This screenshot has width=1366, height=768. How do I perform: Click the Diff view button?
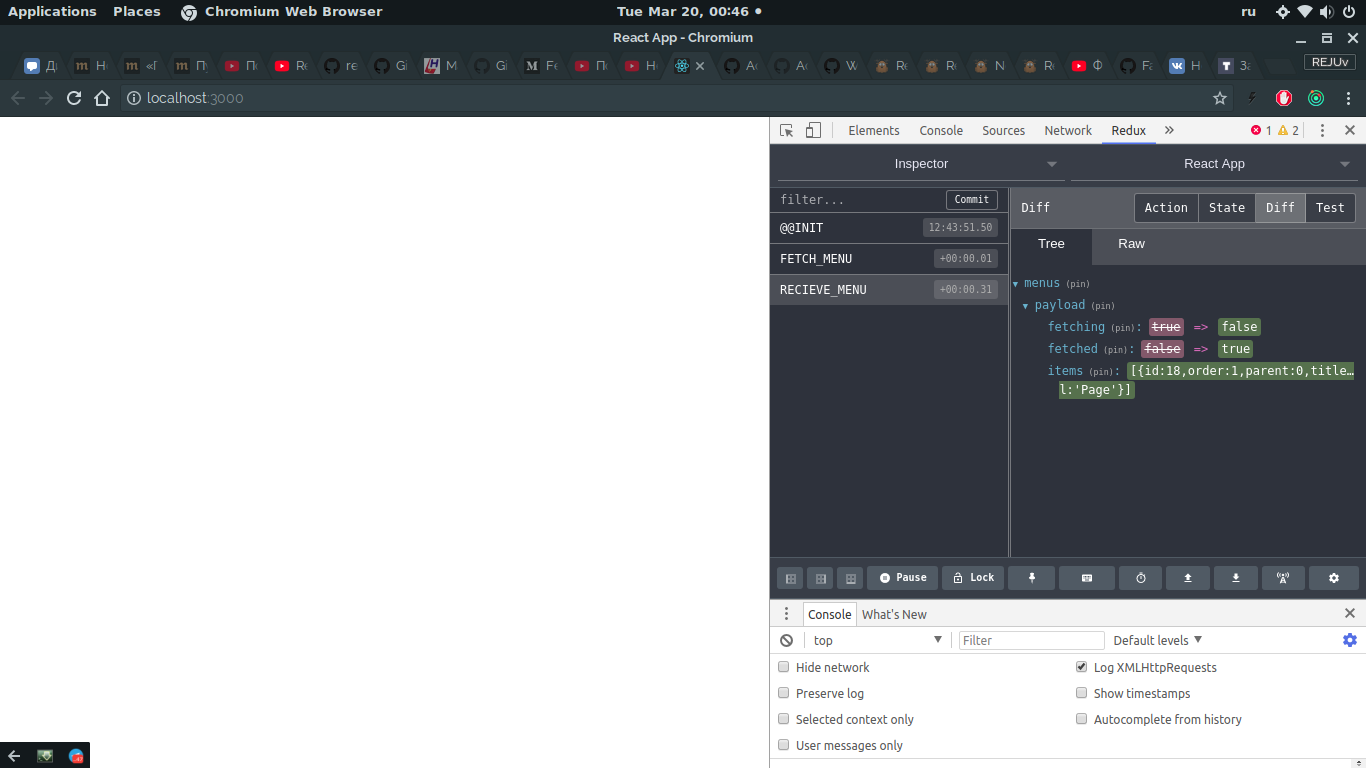click(1280, 207)
